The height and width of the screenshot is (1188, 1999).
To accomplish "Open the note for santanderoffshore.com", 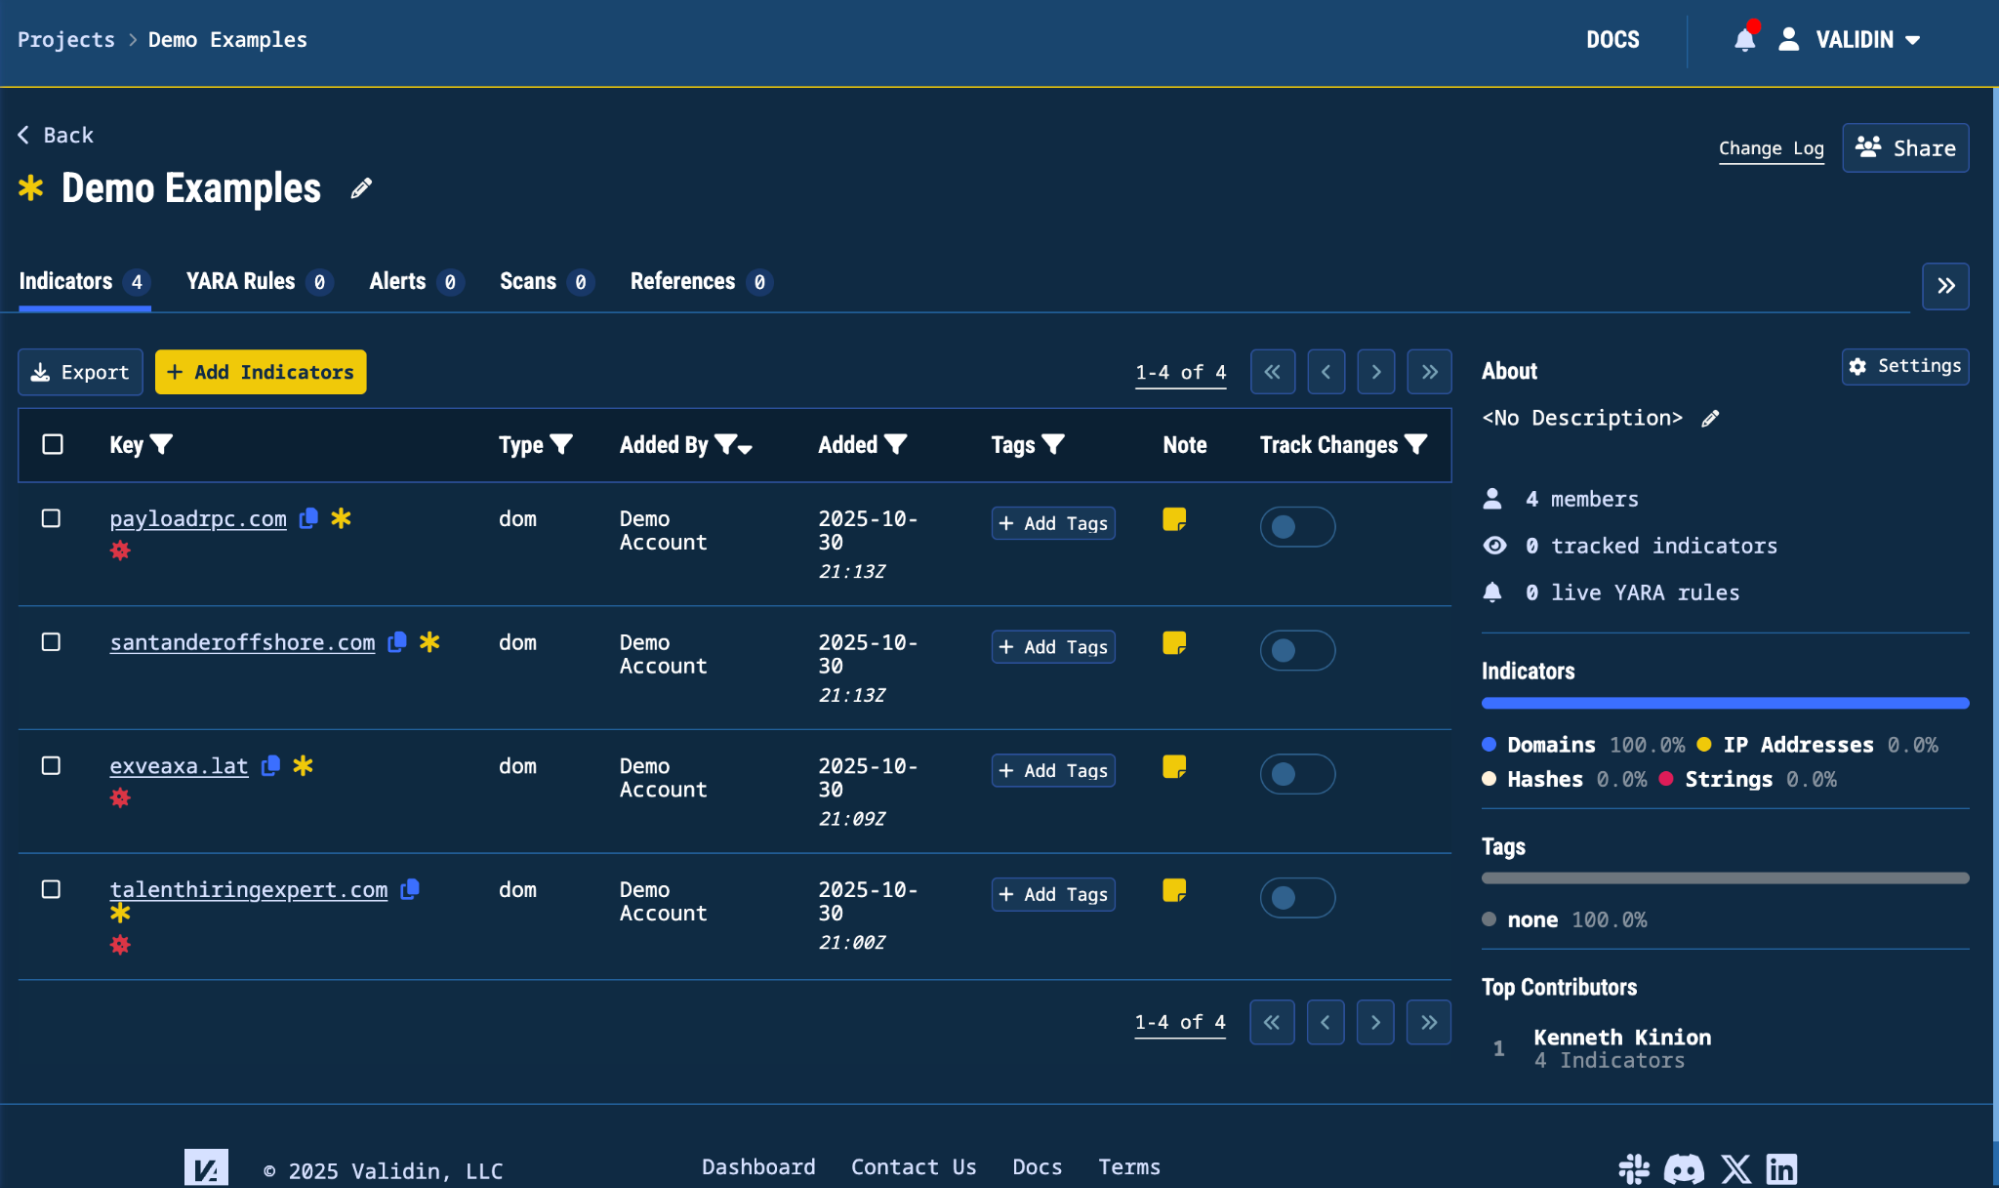I will 1173,644.
